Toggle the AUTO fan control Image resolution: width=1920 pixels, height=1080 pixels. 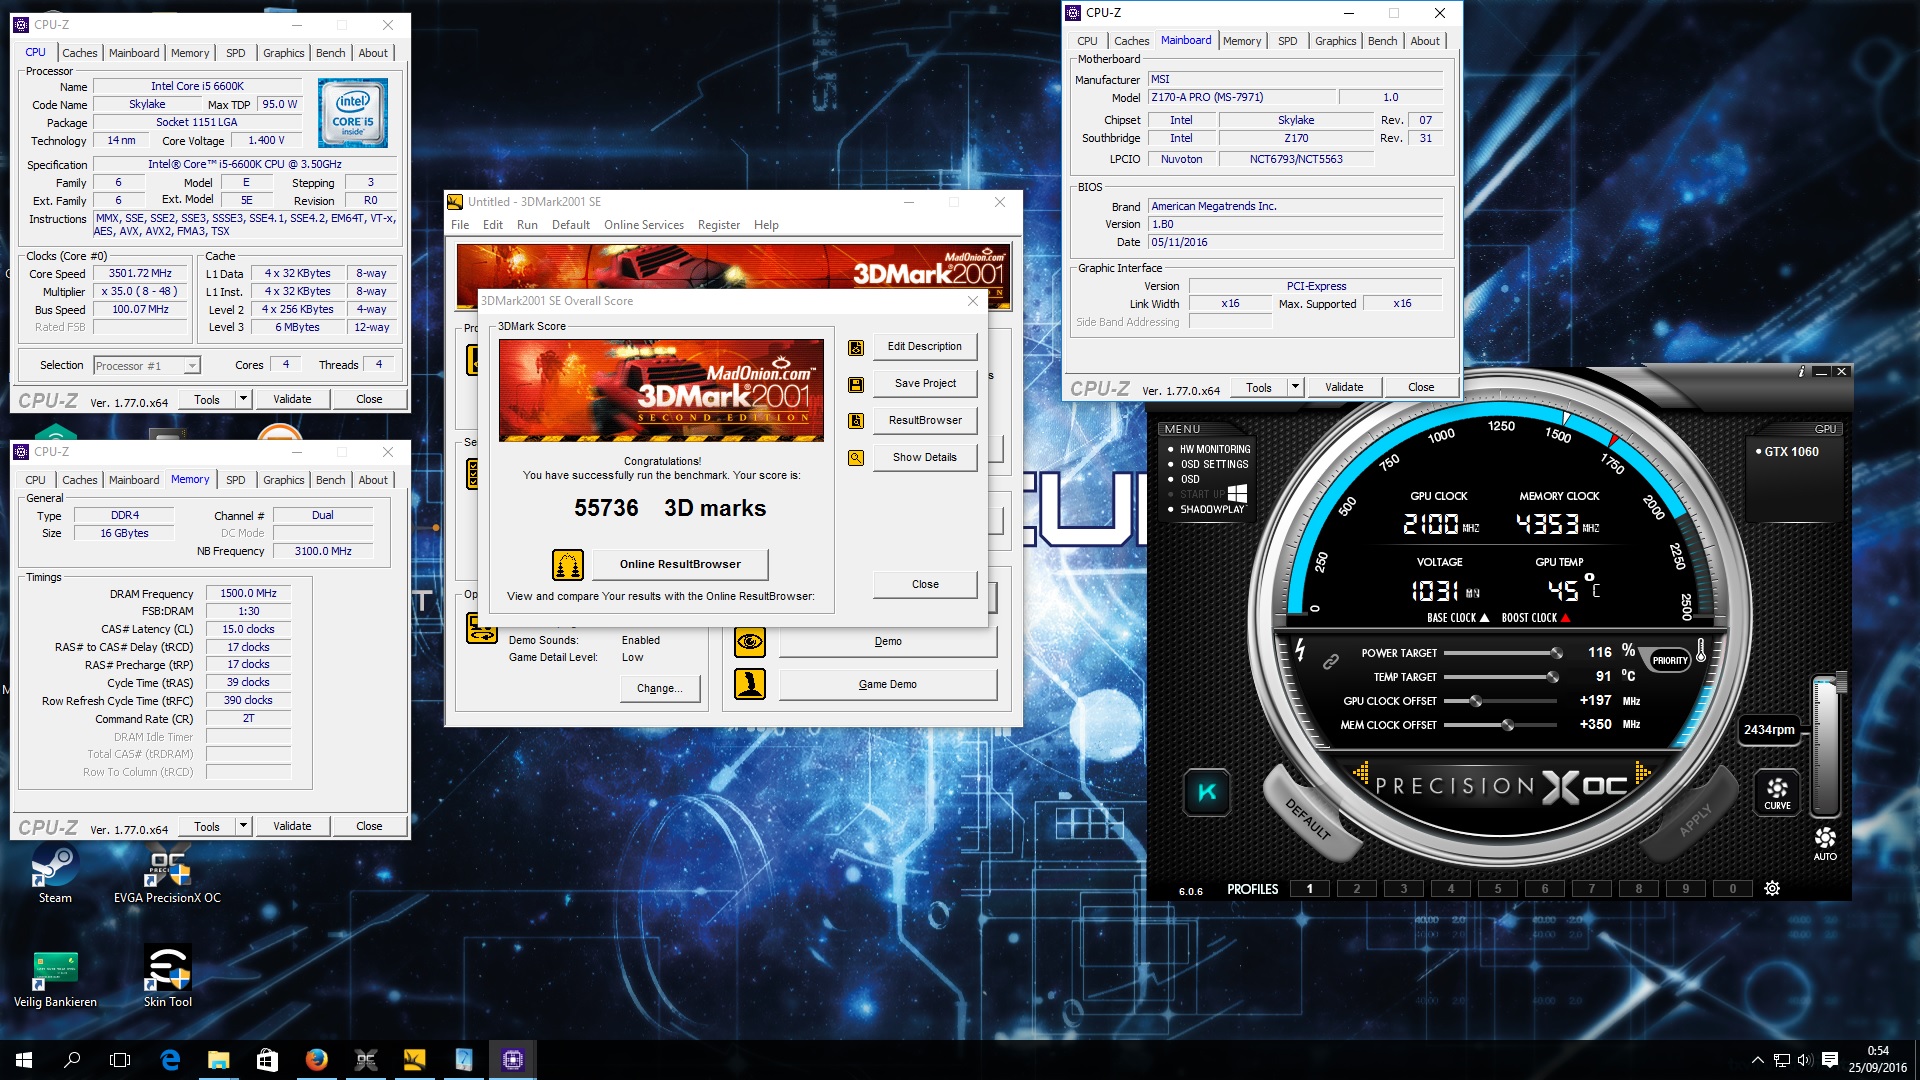click(1825, 843)
